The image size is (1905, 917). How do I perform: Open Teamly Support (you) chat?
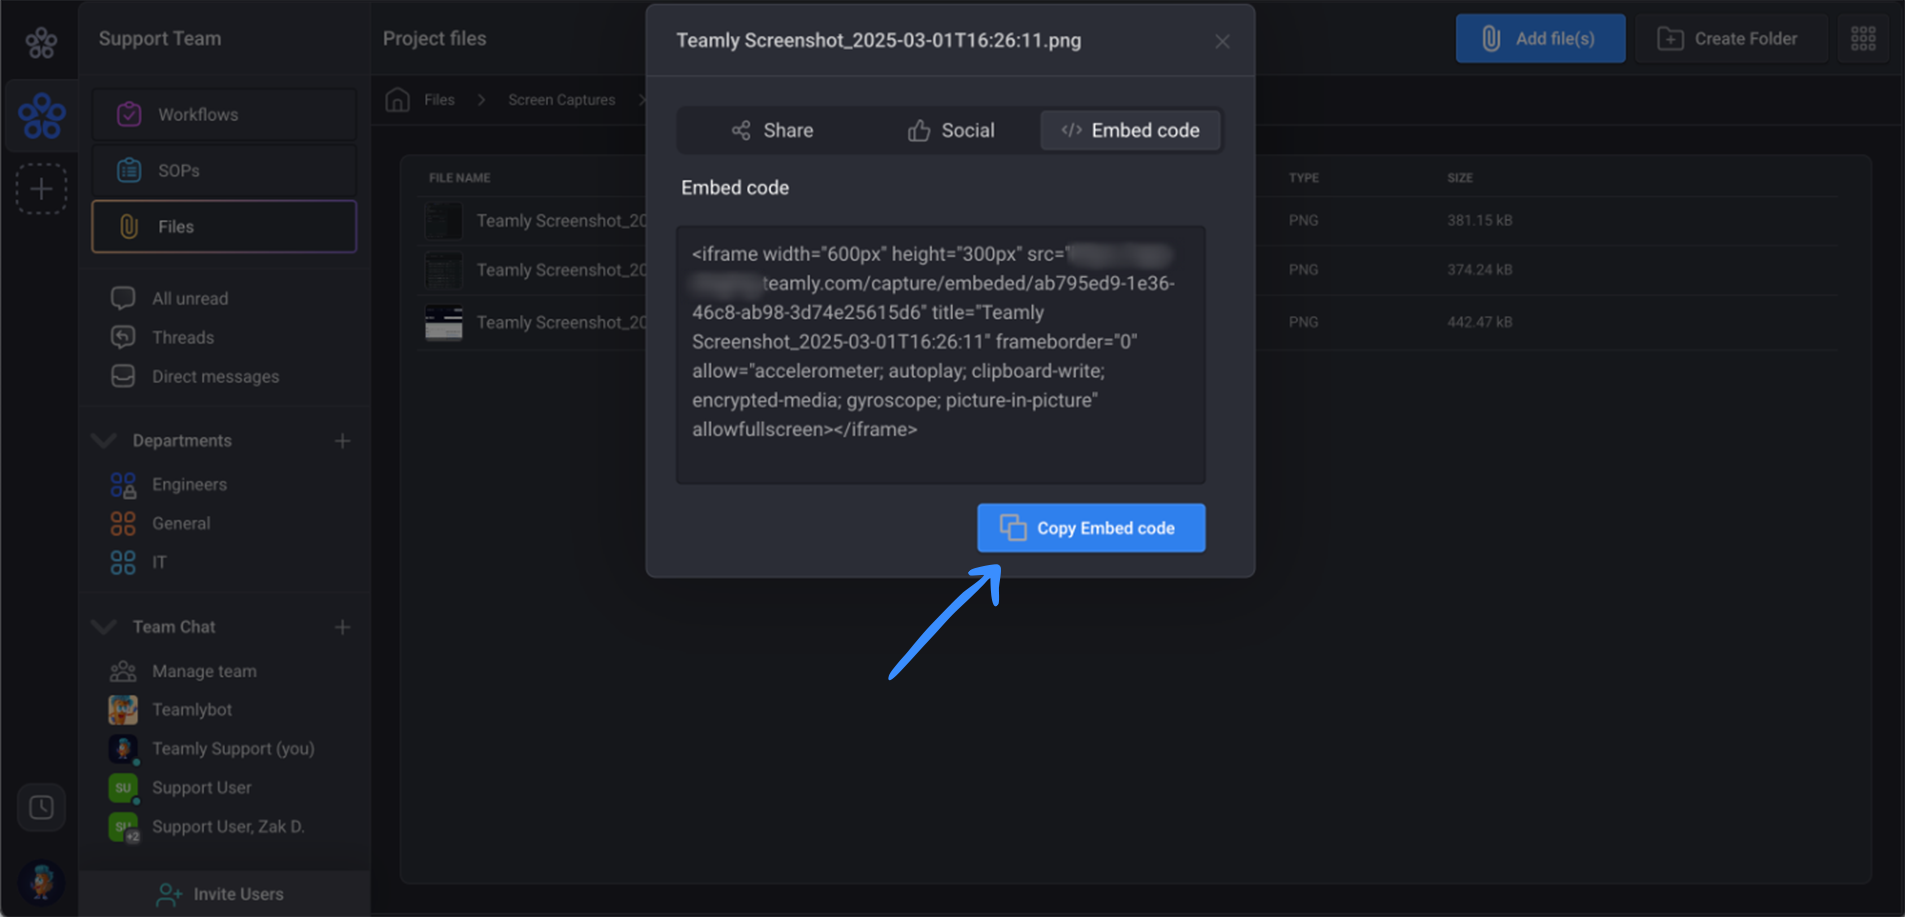coord(233,749)
